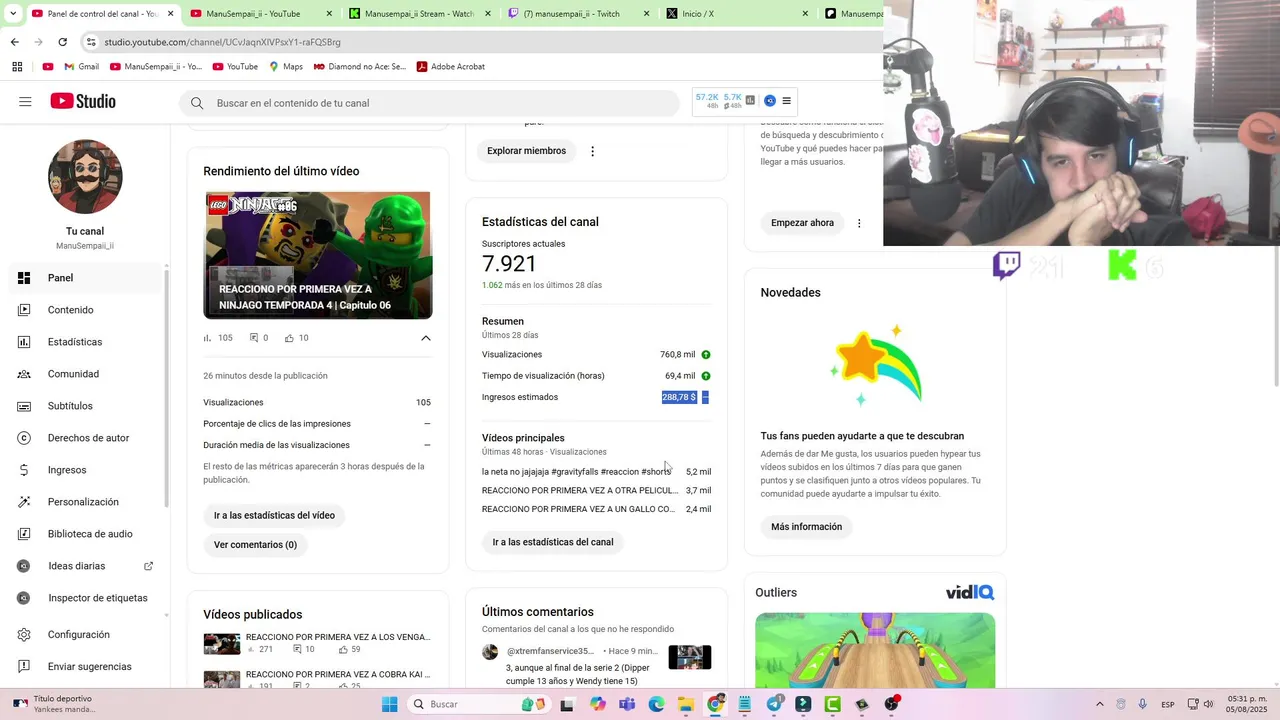
Task: Open published video 'A LOS VENGA...'
Action: 338,637
